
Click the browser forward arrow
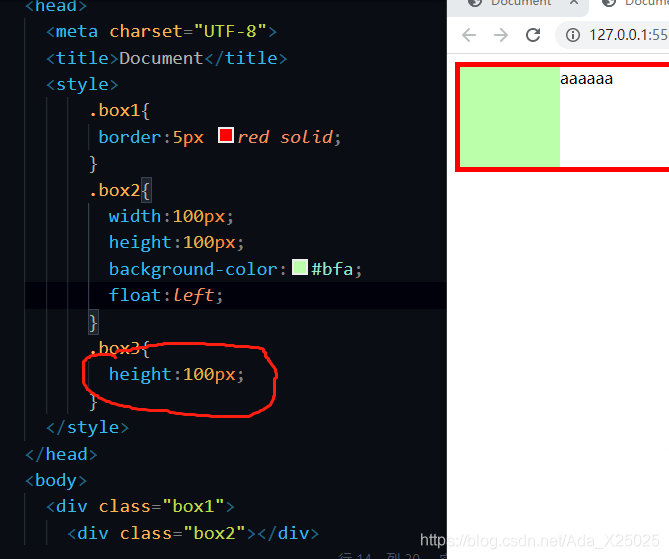click(501, 35)
